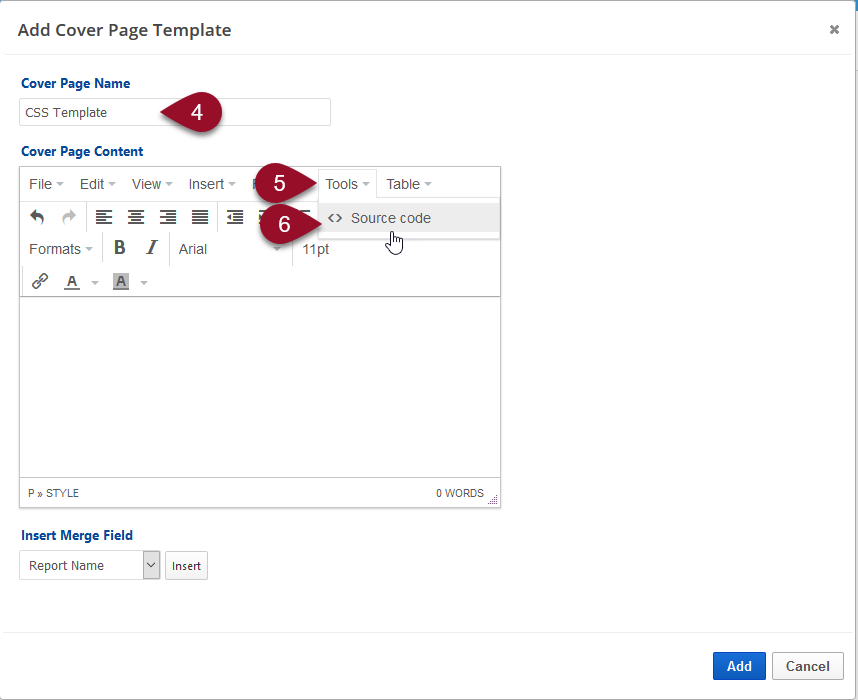Align text right in the editor

(168, 217)
